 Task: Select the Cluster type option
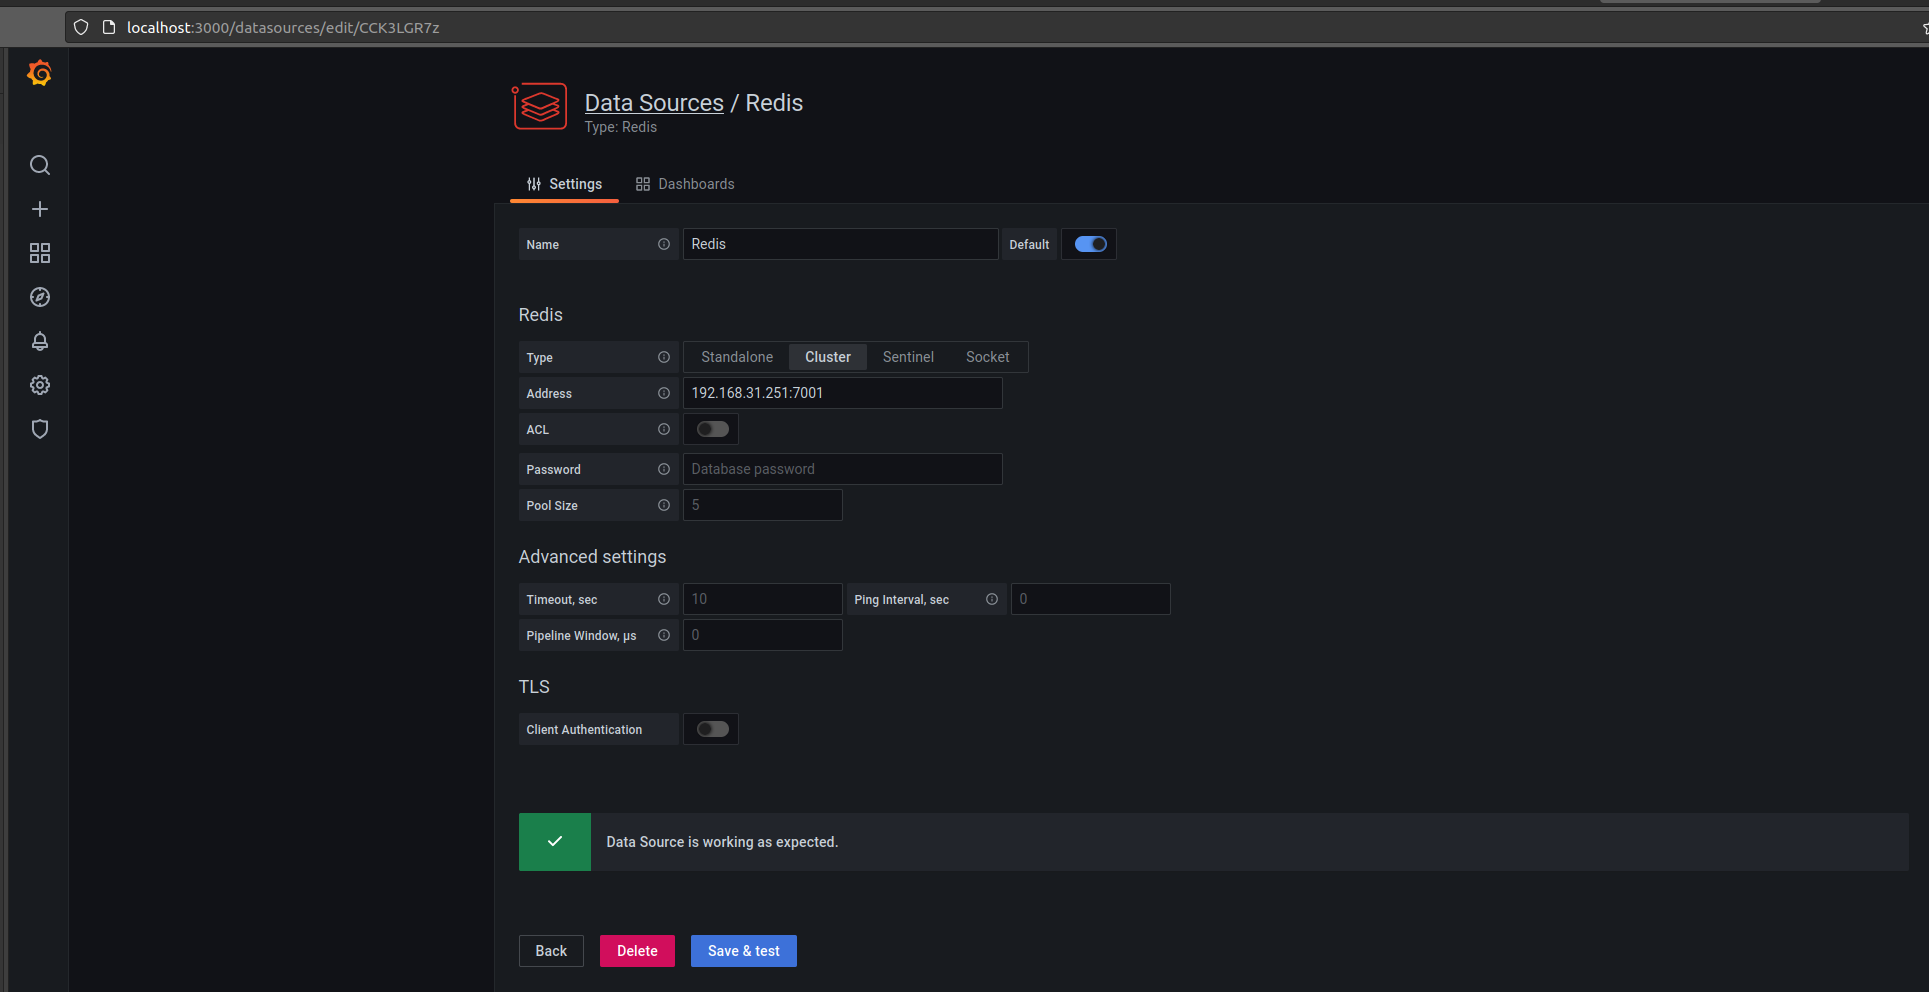pyautogui.click(x=828, y=357)
